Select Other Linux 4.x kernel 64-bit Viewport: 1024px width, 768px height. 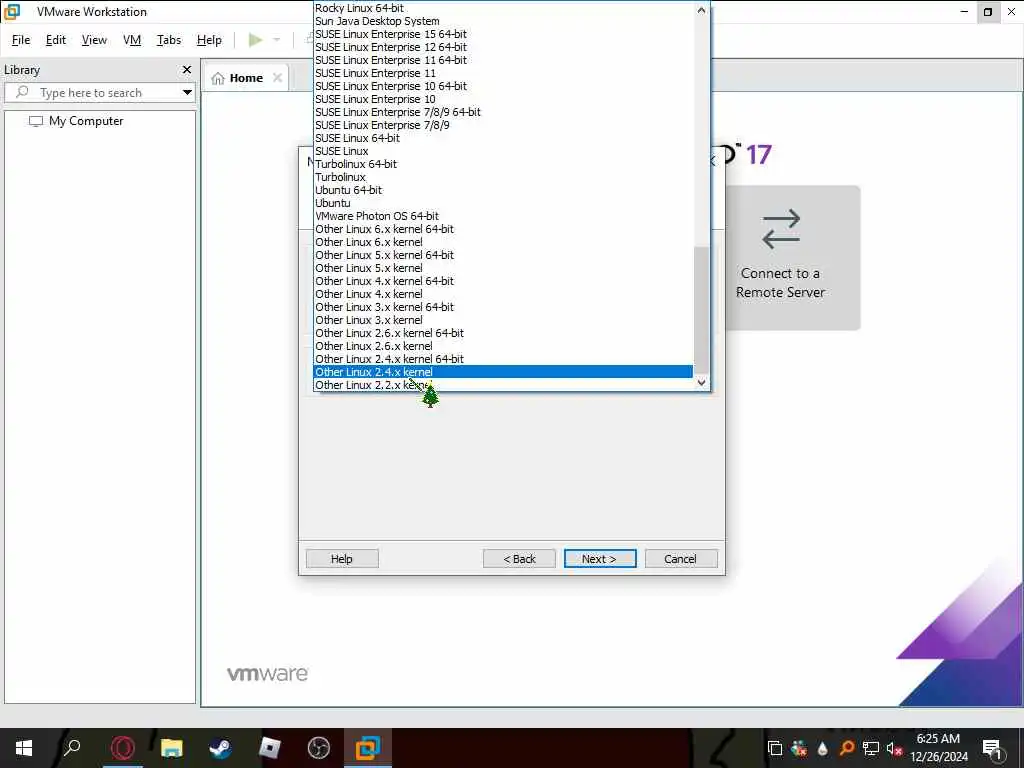pos(503,281)
